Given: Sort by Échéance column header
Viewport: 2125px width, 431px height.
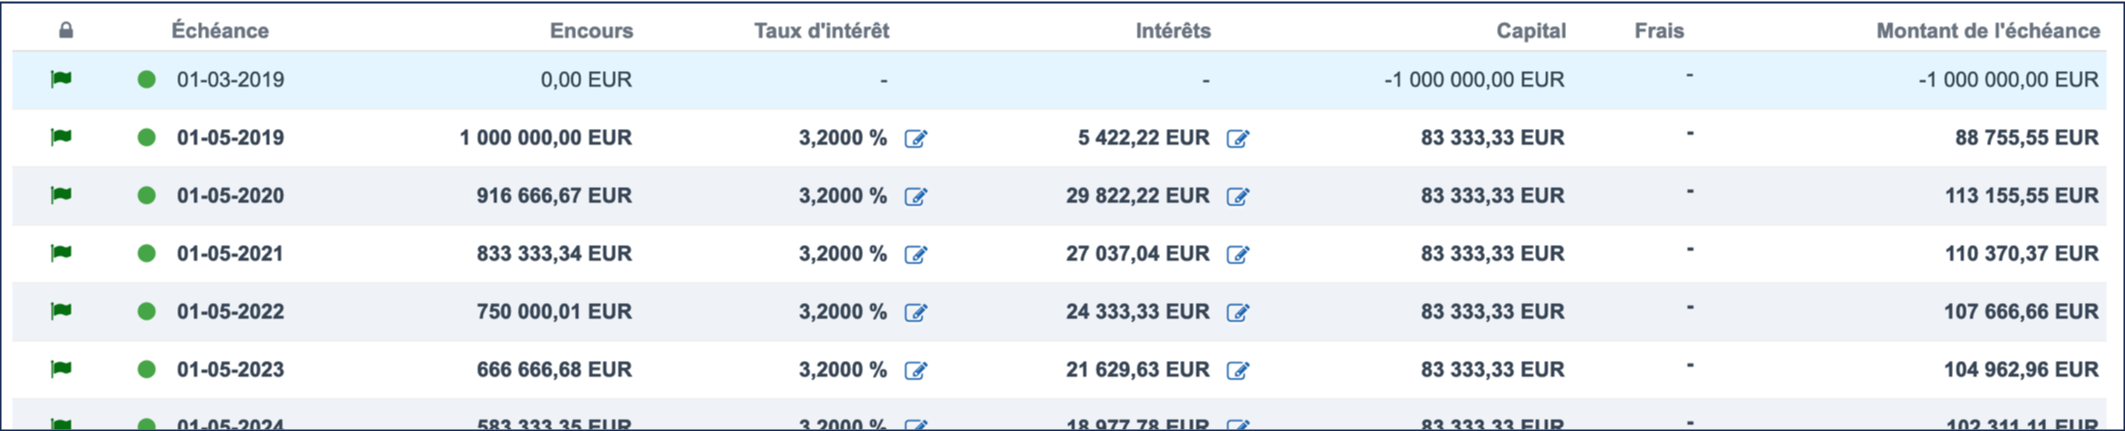Looking at the screenshot, I should click(x=219, y=31).
